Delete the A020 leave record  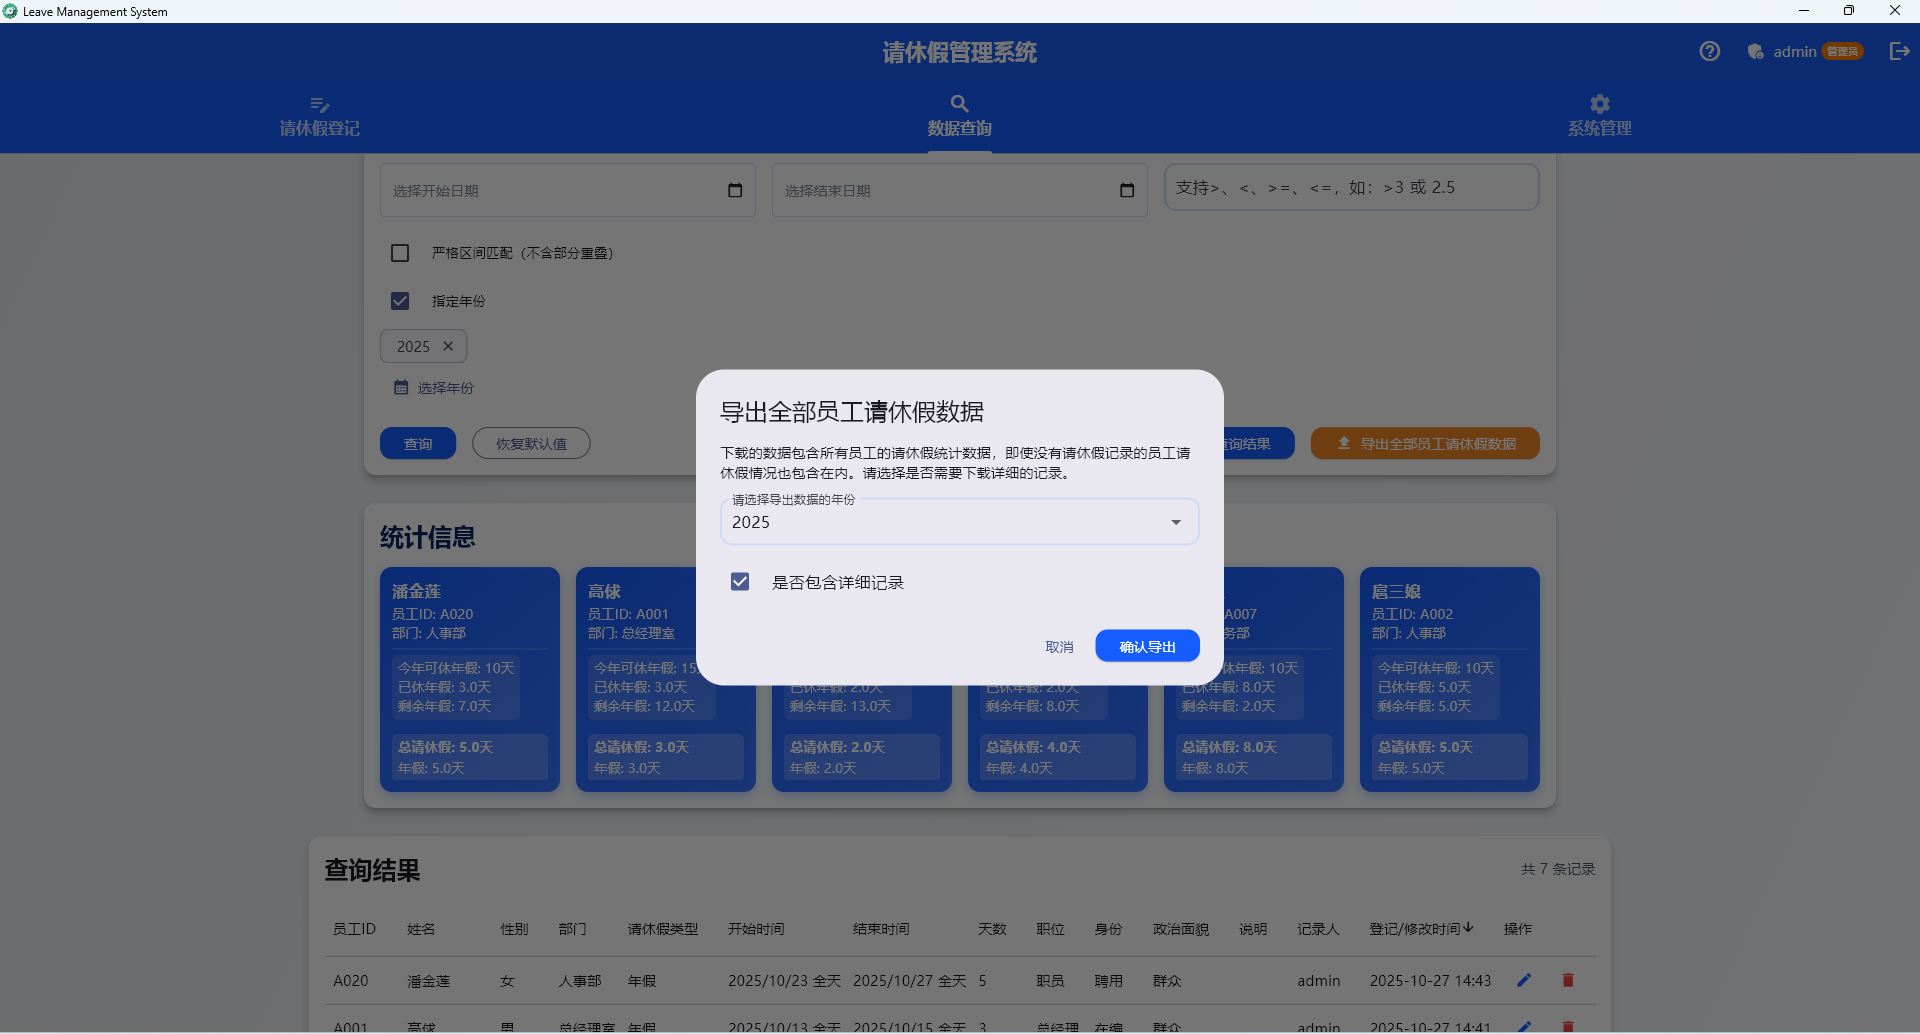pyautogui.click(x=1568, y=980)
